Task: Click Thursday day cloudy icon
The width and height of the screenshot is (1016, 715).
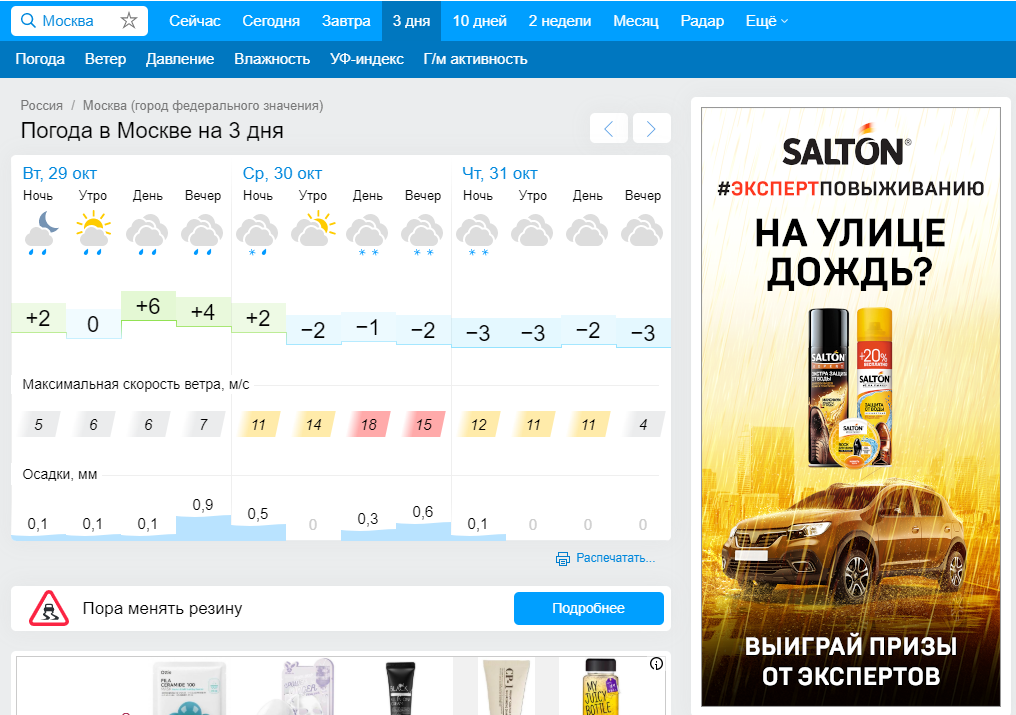Action: click(x=588, y=231)
